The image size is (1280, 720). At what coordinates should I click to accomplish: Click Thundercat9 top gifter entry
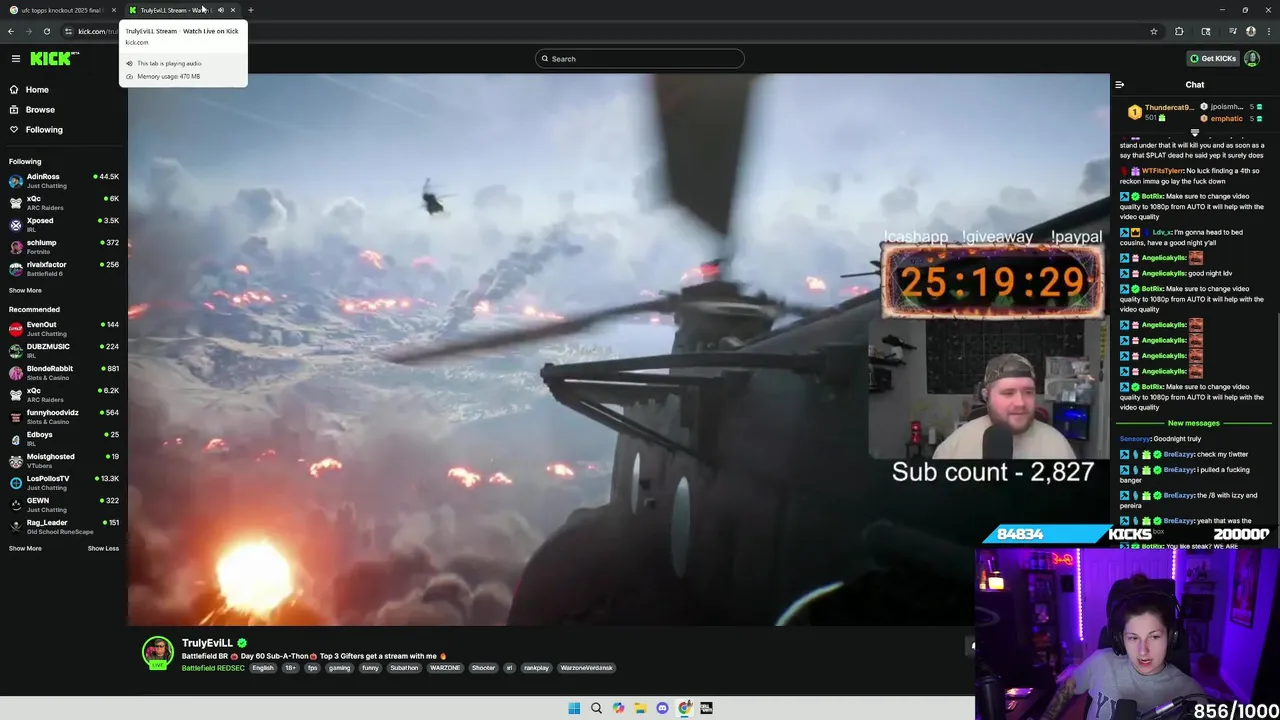point(1160,112)
